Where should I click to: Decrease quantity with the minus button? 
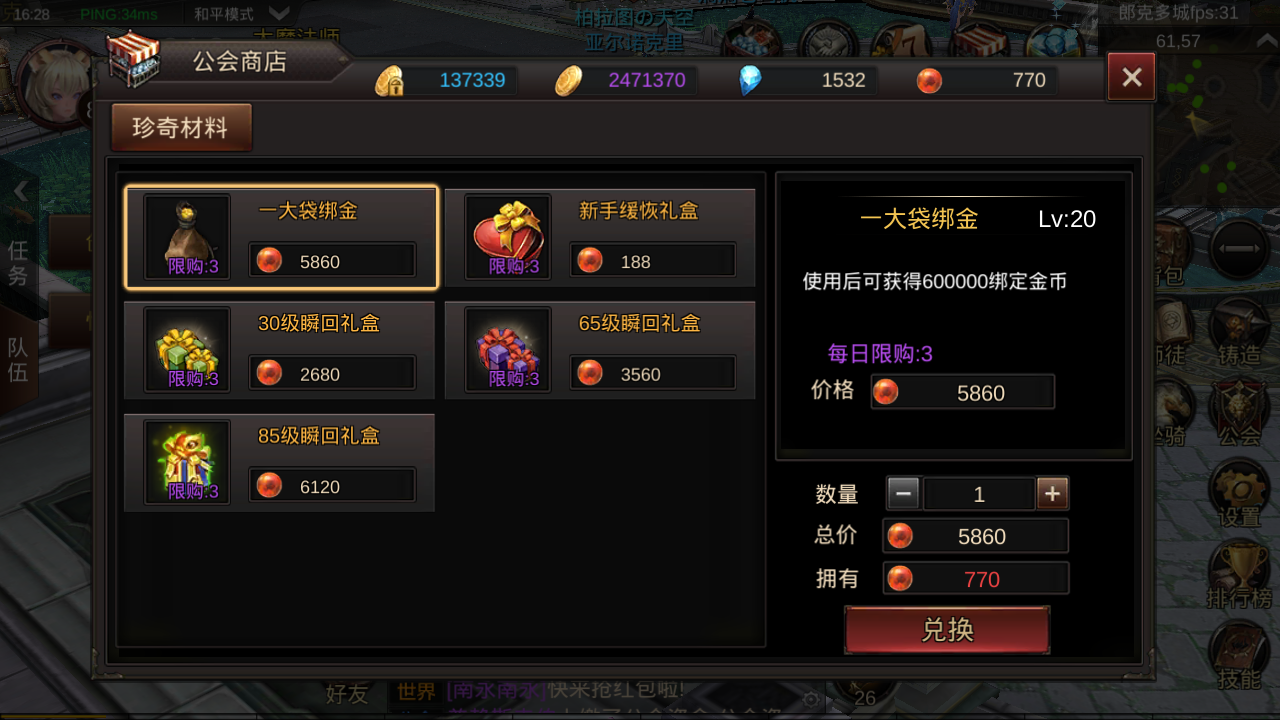coord(903,493)
